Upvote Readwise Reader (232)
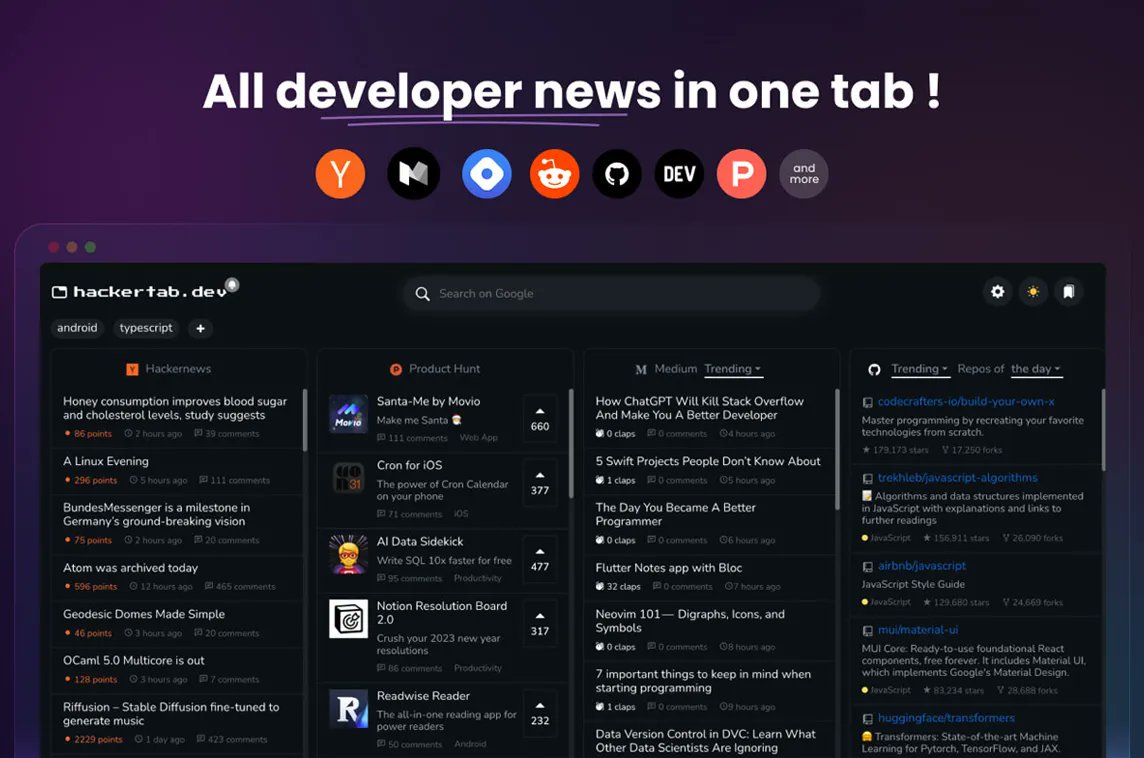The height and width of the screenshot is (758, 1144). click(x=540, y=713)
